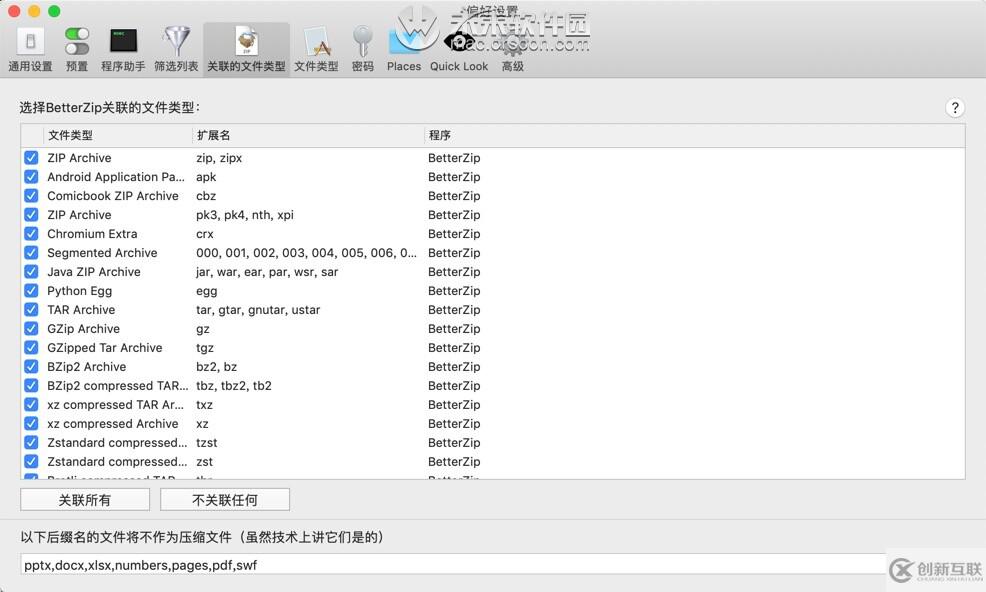This screenshot has width=986, height=592.
Task: Open the 程序助手 terminal icon pane
Action: (x=123, y=50)
